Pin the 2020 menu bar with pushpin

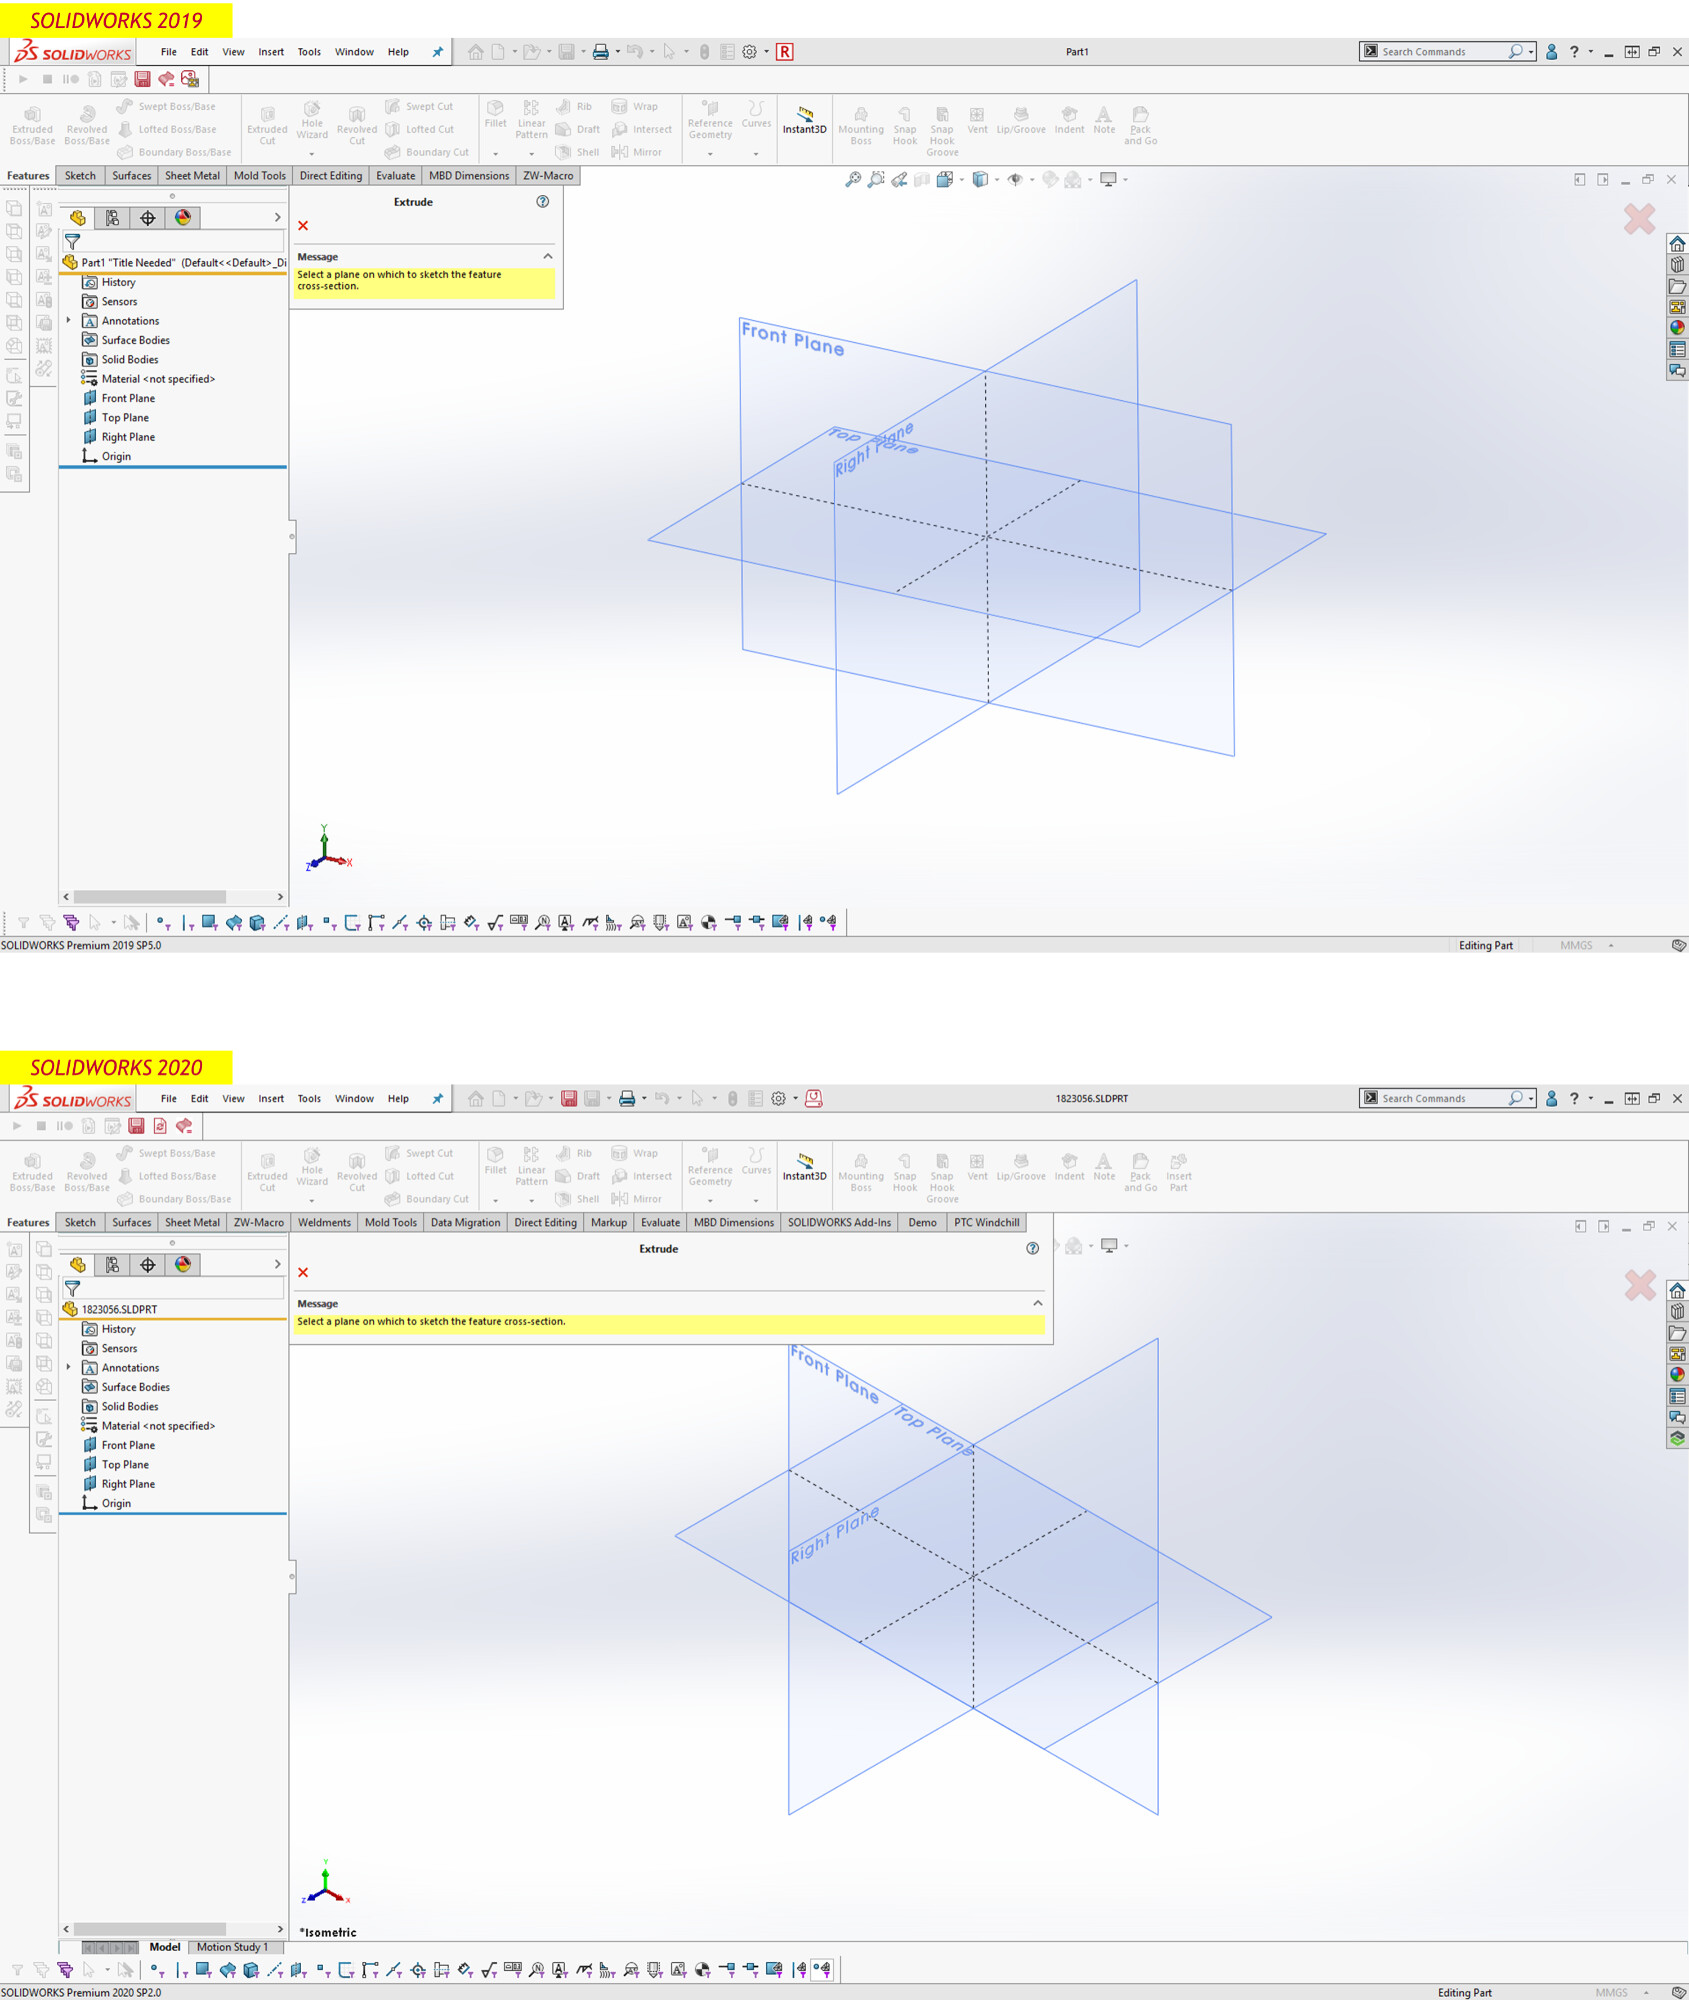point(437,1098)
